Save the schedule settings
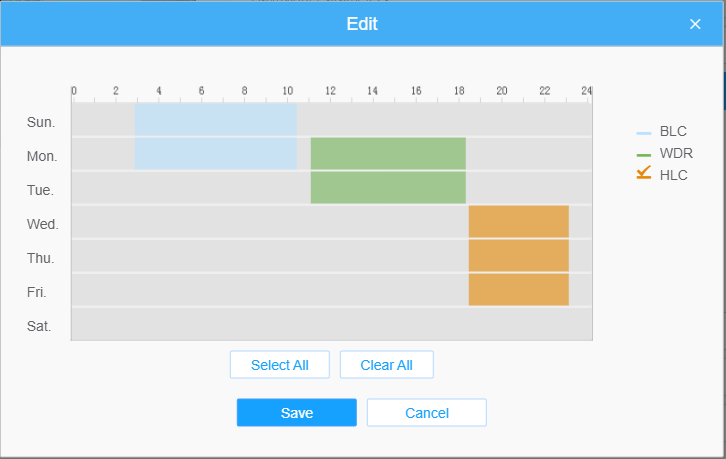The image size is (726, 459). 296,413
